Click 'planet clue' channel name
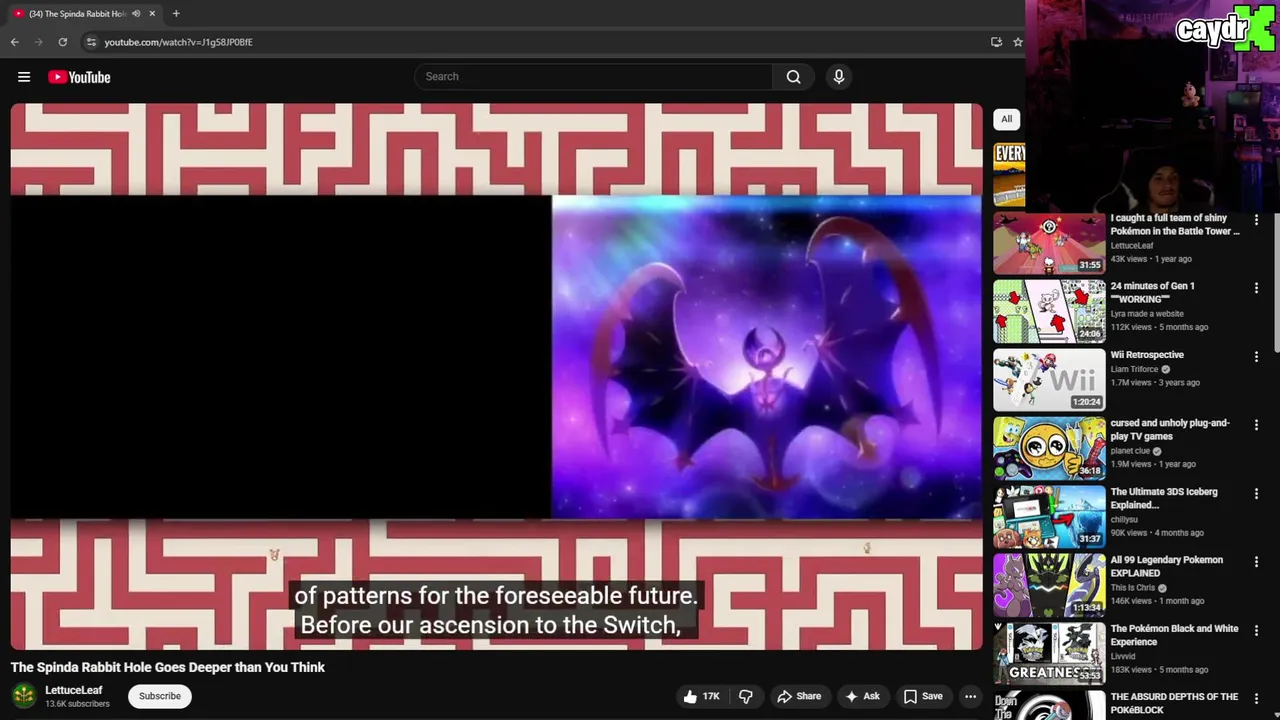 1130,451
